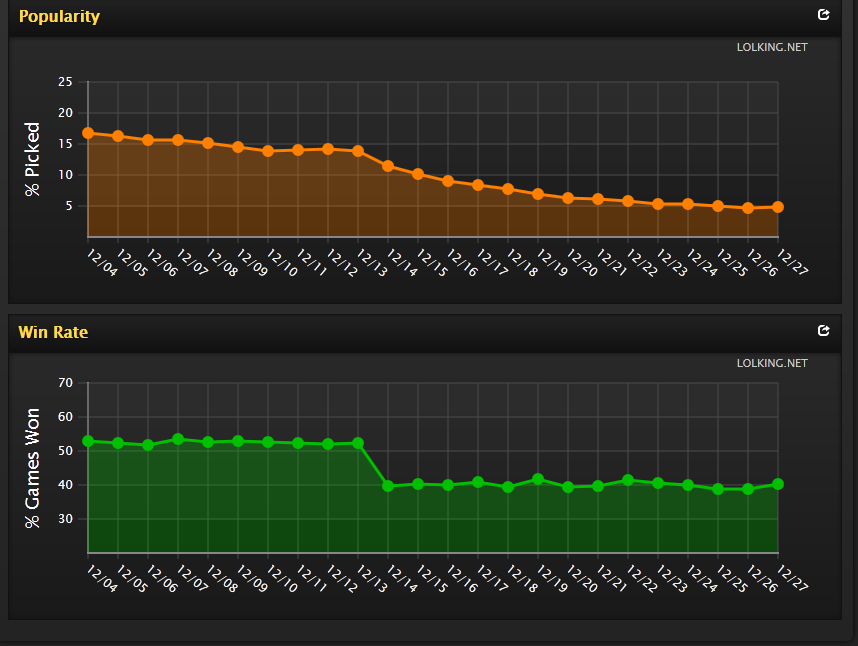Image resolution: width=858 pixels, height=646 pixels.
Task: Click the Win Rate panel title
Action: (53, 332)
